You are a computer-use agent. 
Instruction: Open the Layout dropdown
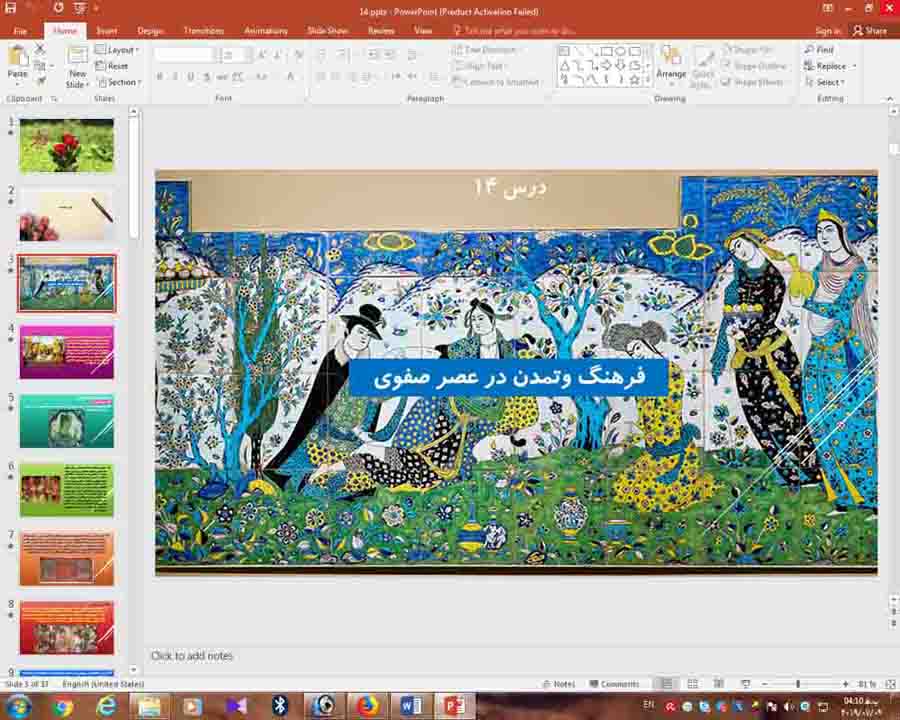(x=118, y=50)
